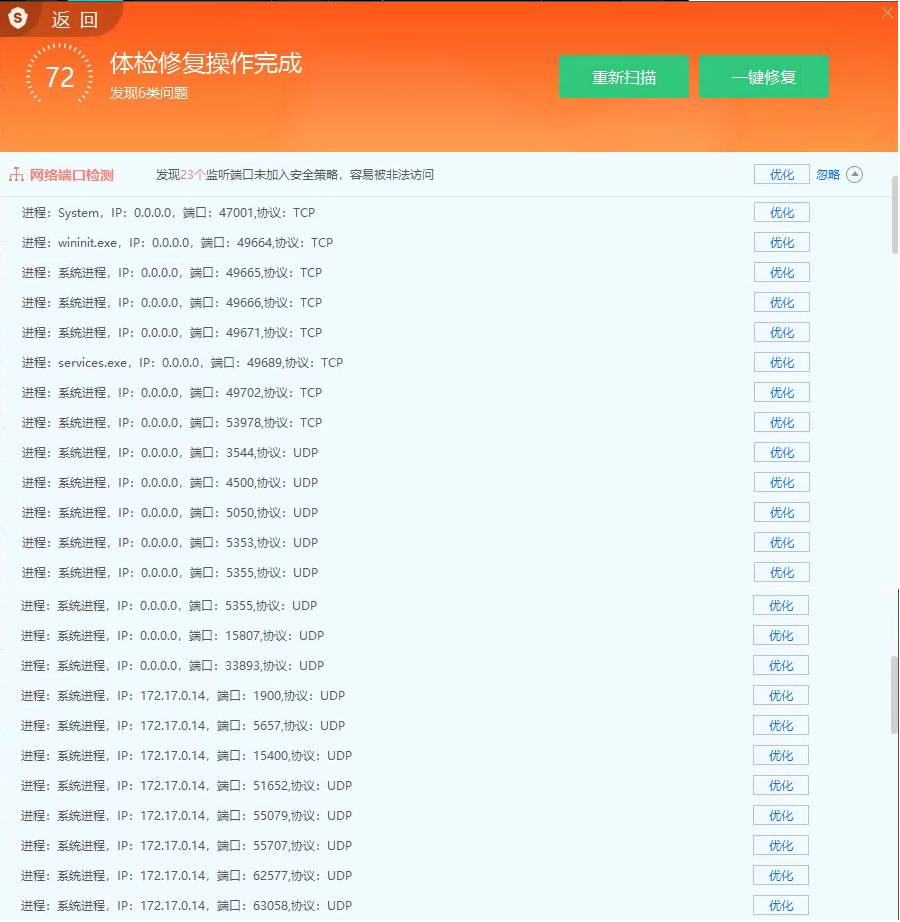900x922 pixels.
Task: Optimize all ports in 网络端口检测 header row
Action: pyautogui.click(x=782, y=175)
